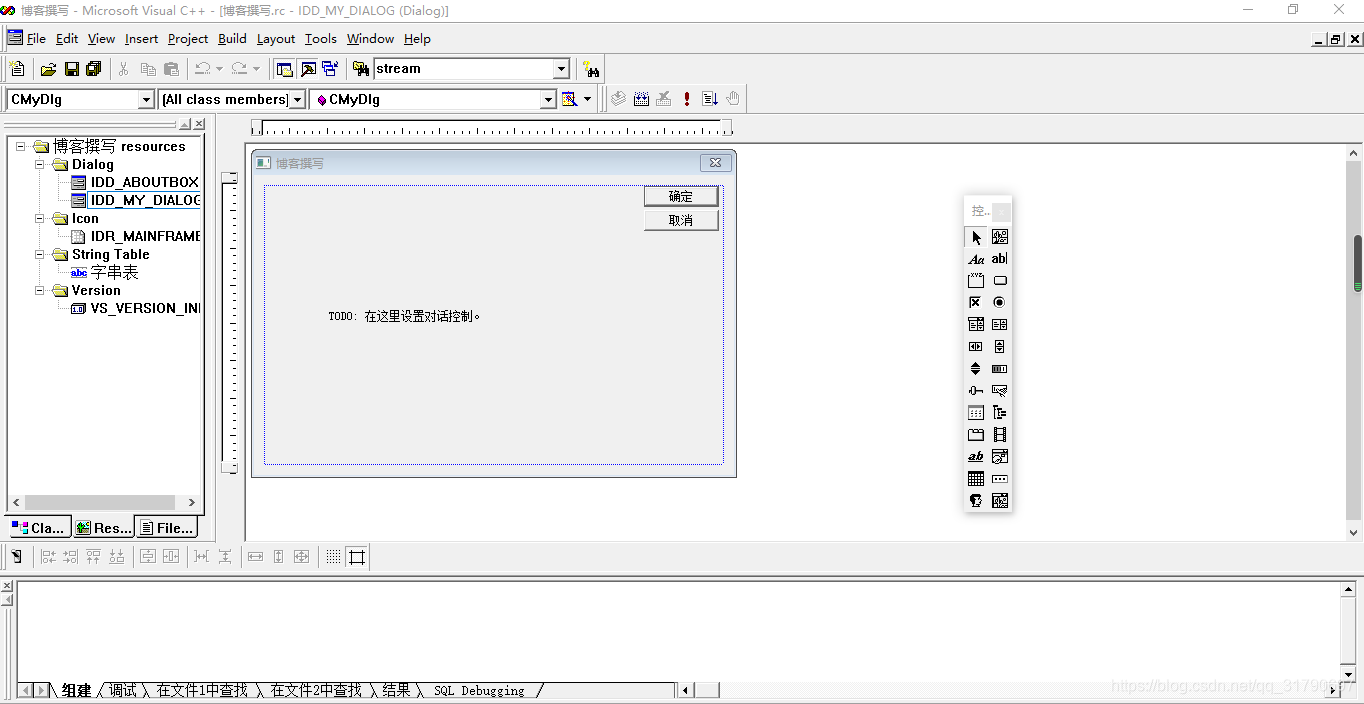Viewport: 1364px width, 704px height.
Task: Switch to the 调试 output tab
Action: pos(123,690)
